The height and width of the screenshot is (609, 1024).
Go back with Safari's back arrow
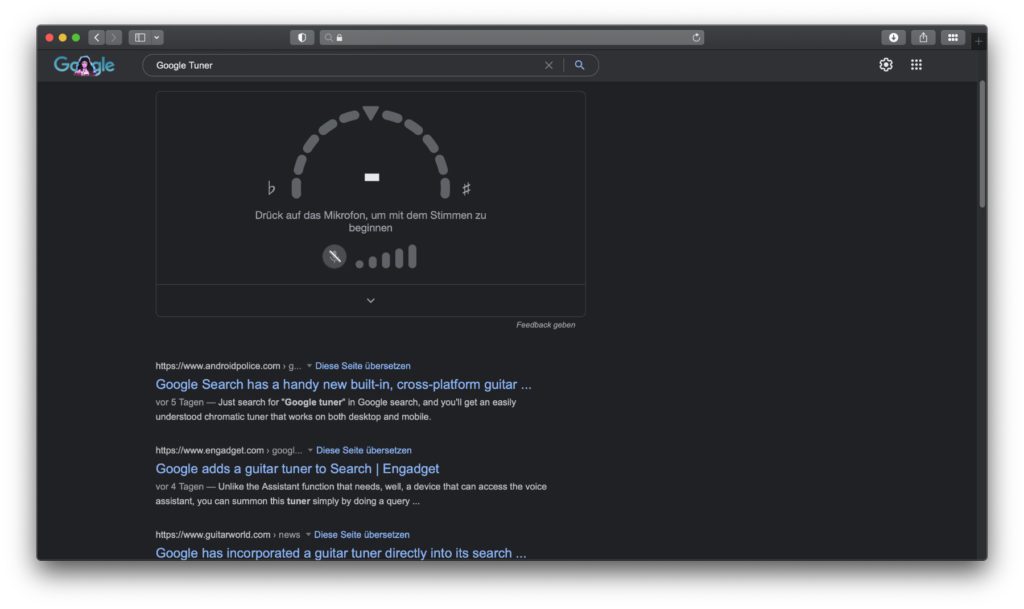tap(97, 38)
